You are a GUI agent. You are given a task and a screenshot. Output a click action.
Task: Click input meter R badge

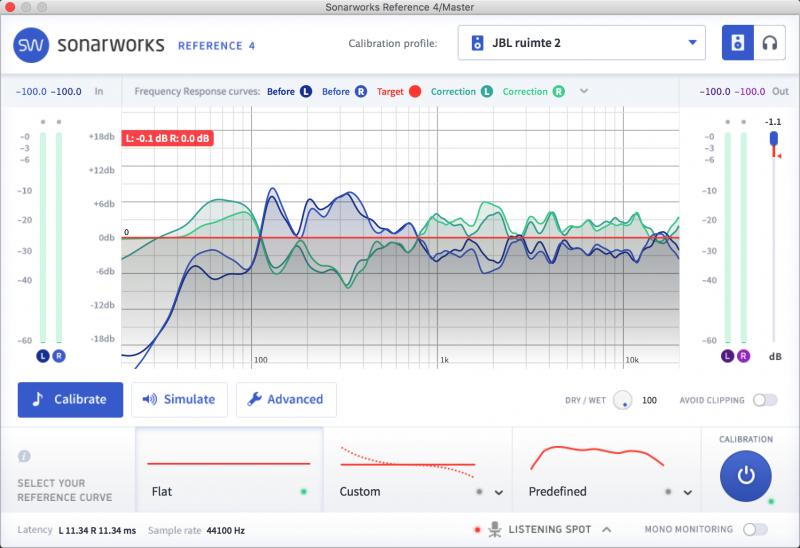pyautogui.click(x=59, y=356)
